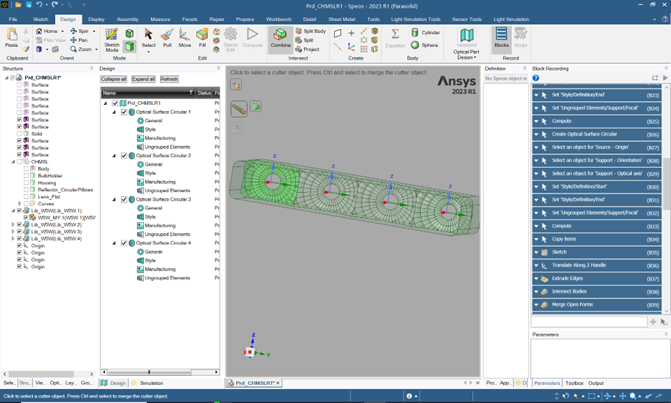Switch to the Simulation panel tab

click(x=147, y=383)
